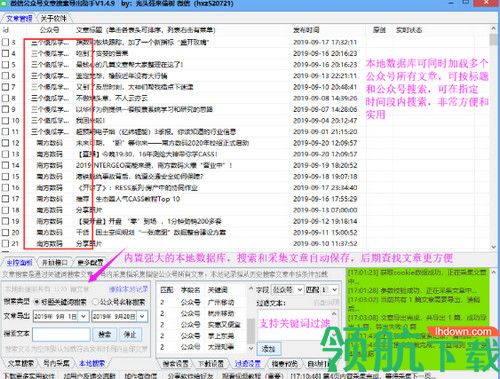Open the 下载设置 tab
This screenshot has height=379, width=500.
point(211,364)
